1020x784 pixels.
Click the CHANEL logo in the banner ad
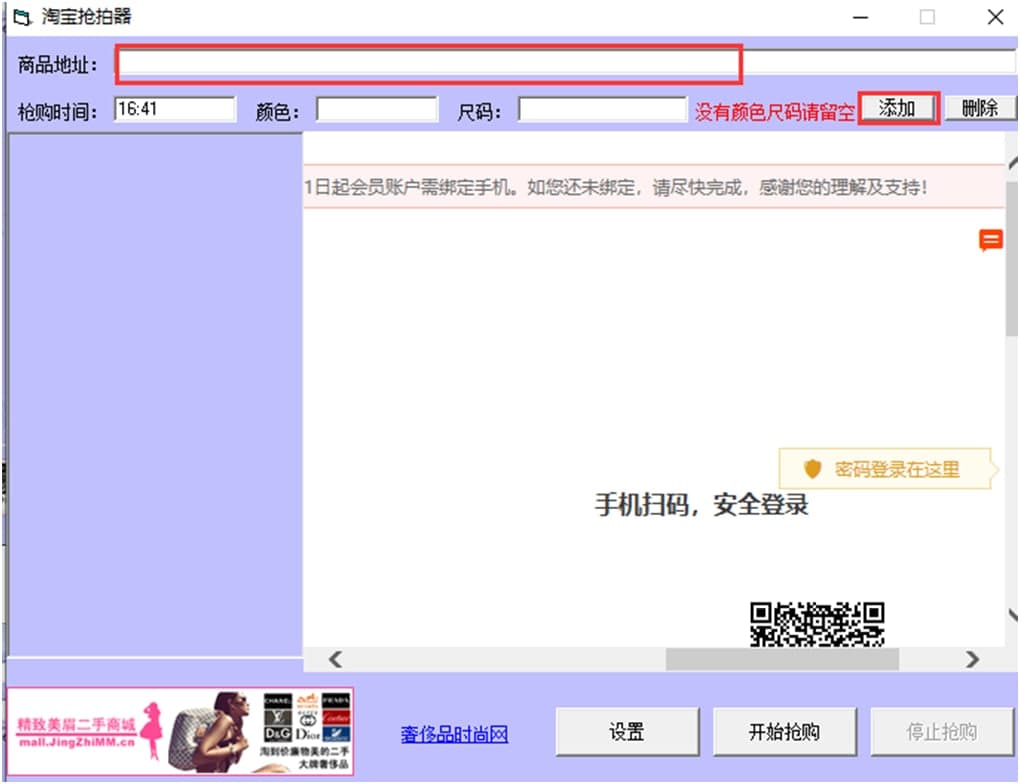277,700
